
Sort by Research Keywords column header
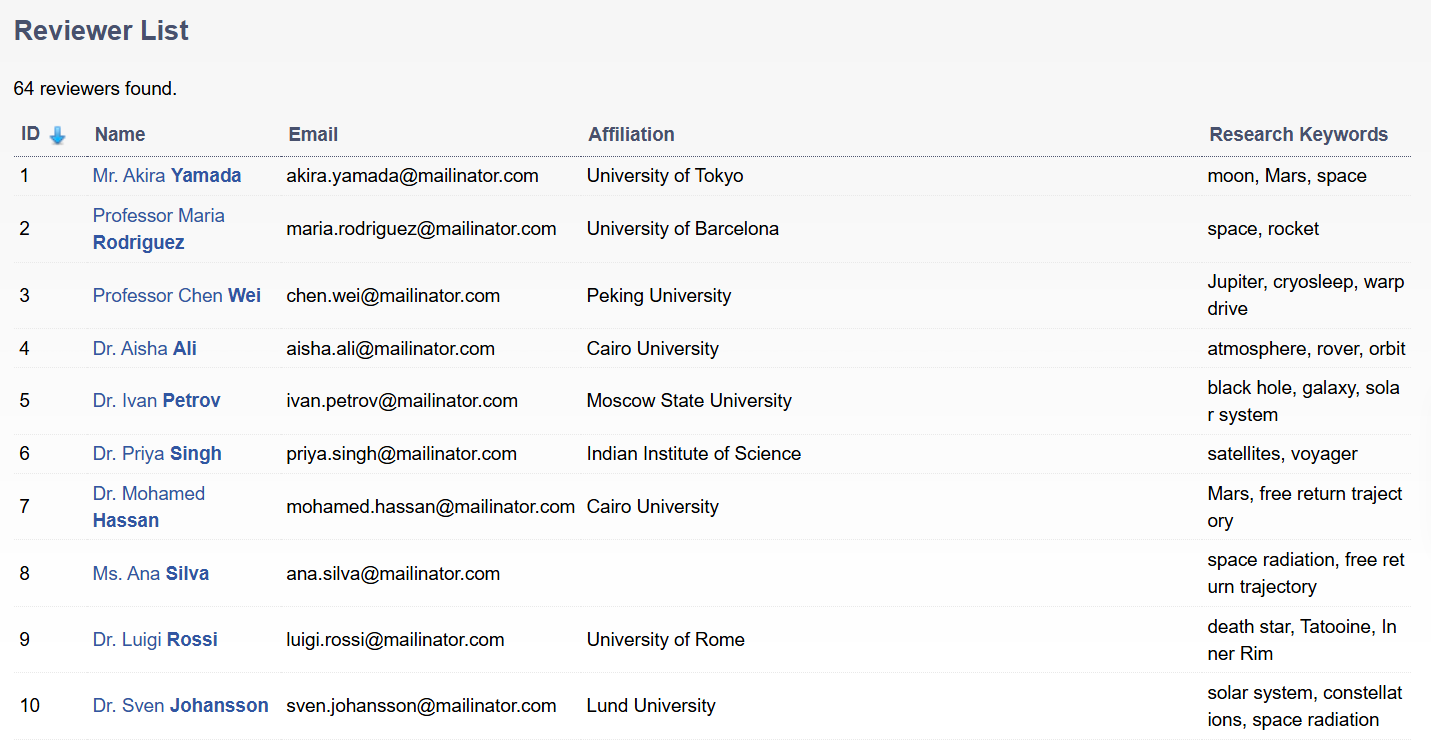tap(1298, 134)
